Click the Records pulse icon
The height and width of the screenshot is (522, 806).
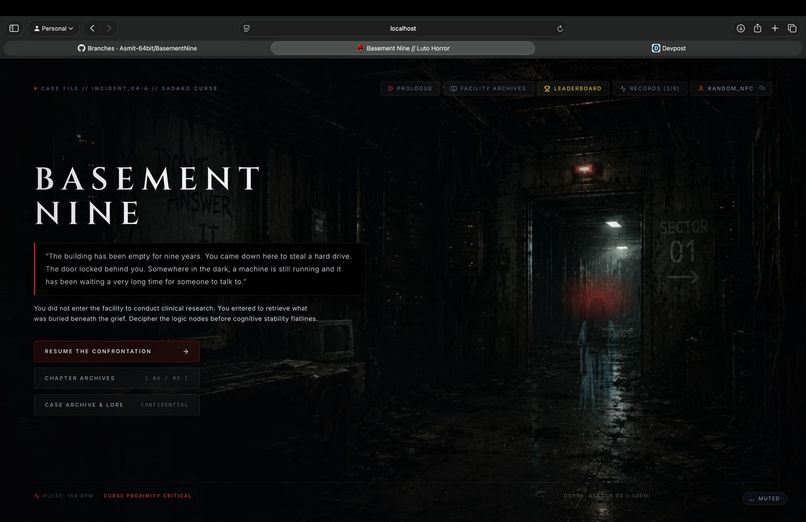[x=623, y=88]
